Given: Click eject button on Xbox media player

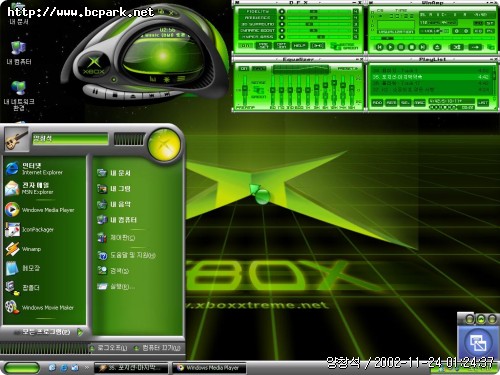Looking at the screenshot, I should click(133, 96).
